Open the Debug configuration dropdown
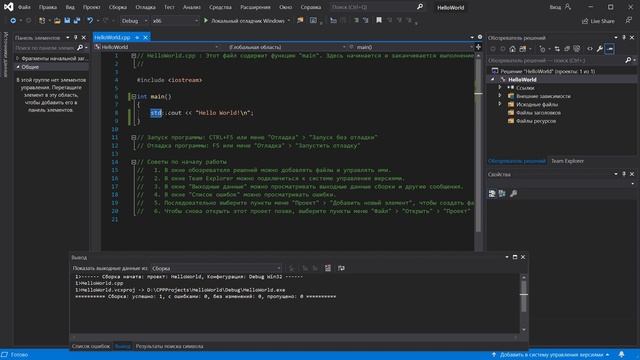This screenshot has width=640, height=360. [x=134, y=20]
